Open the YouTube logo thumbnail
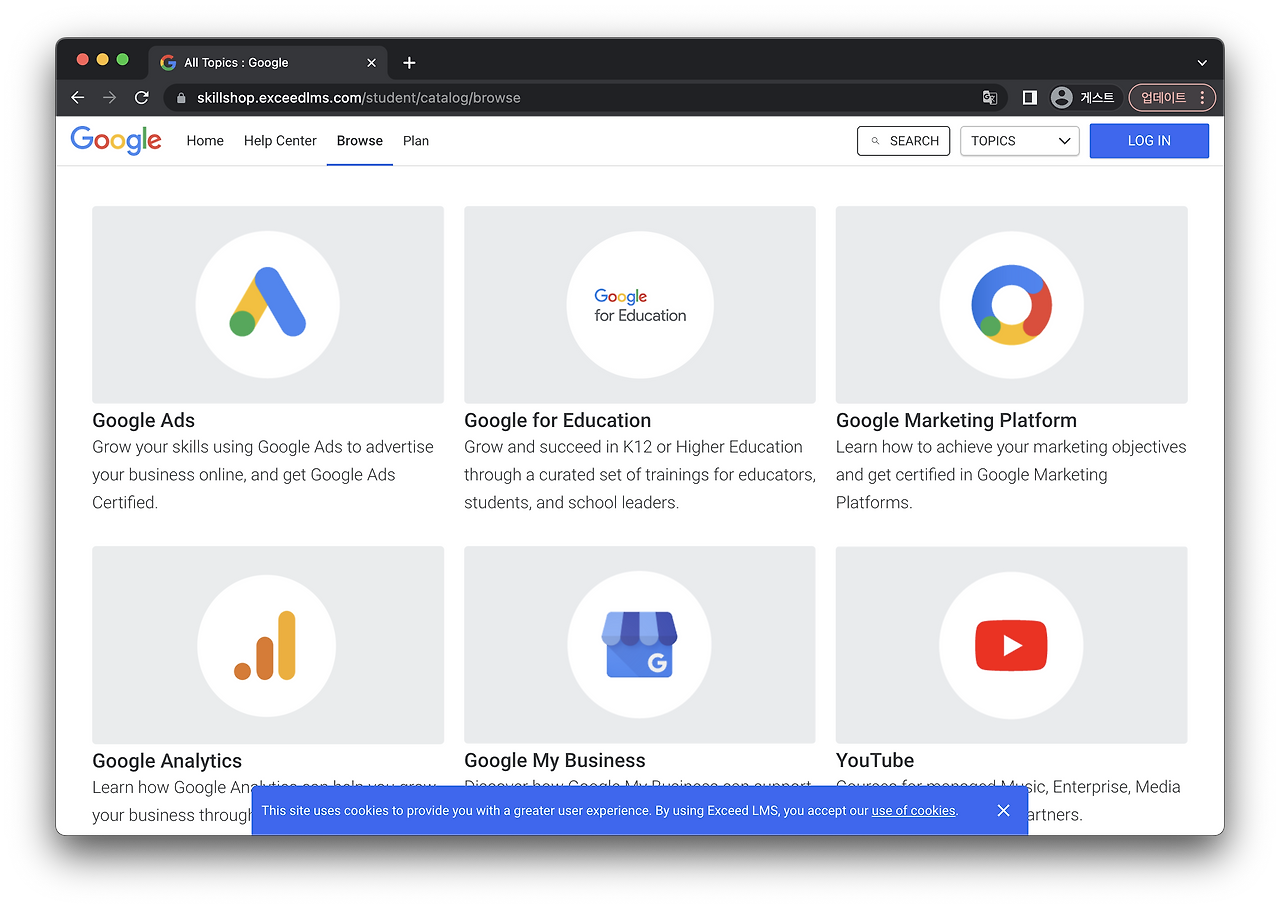This screenshot has width=1280, height=909. [x=1012, y=645]
